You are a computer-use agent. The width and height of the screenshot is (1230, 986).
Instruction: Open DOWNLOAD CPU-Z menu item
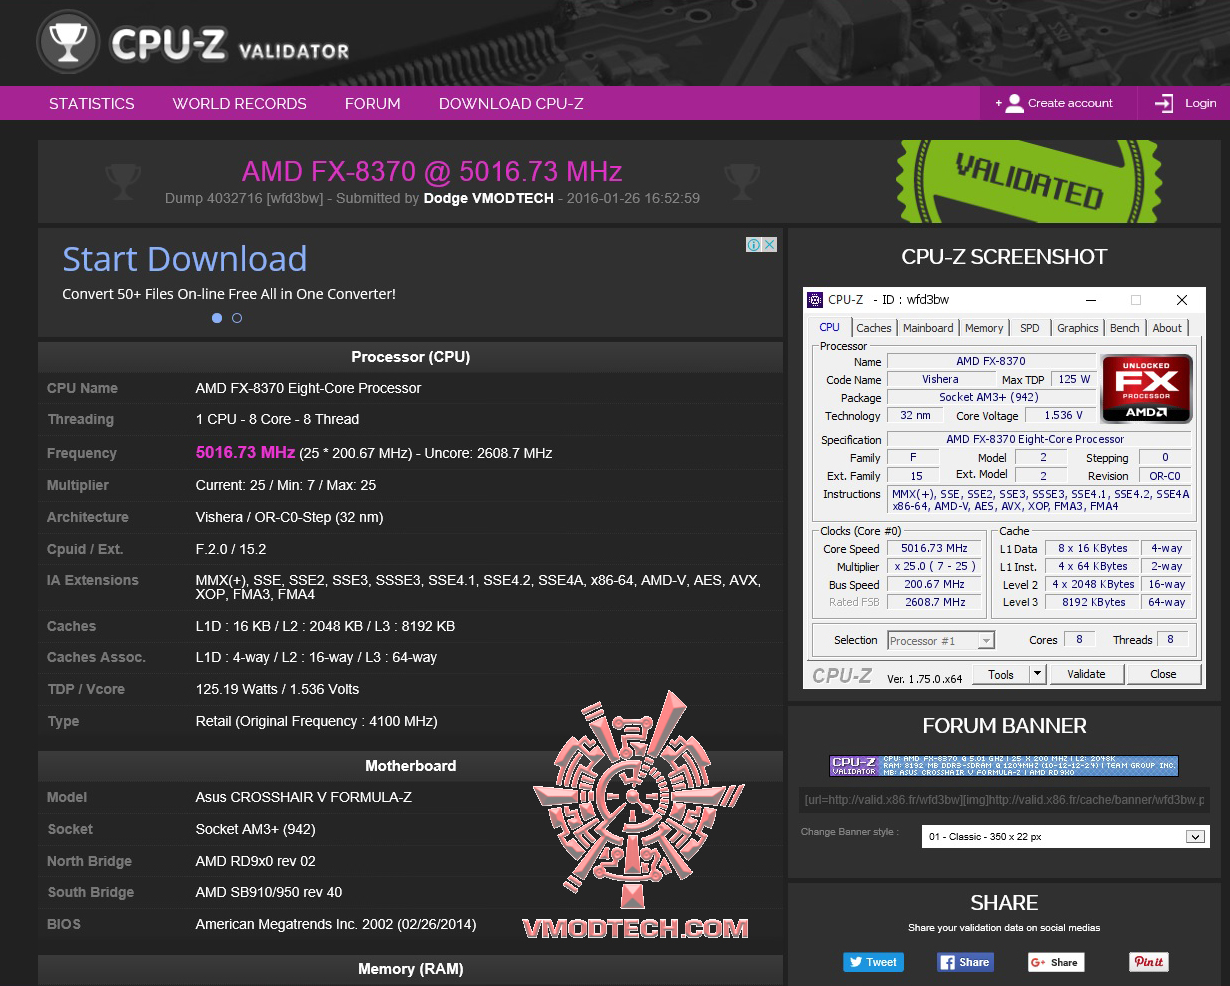(511, 103)
